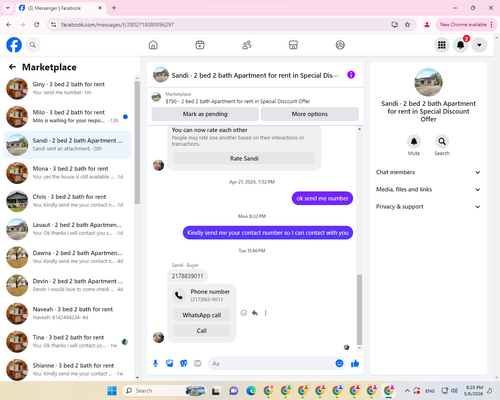Click the listing thumbnail in right panel
The height and width of the screenshot is (400, 500).
pos(428,82)
